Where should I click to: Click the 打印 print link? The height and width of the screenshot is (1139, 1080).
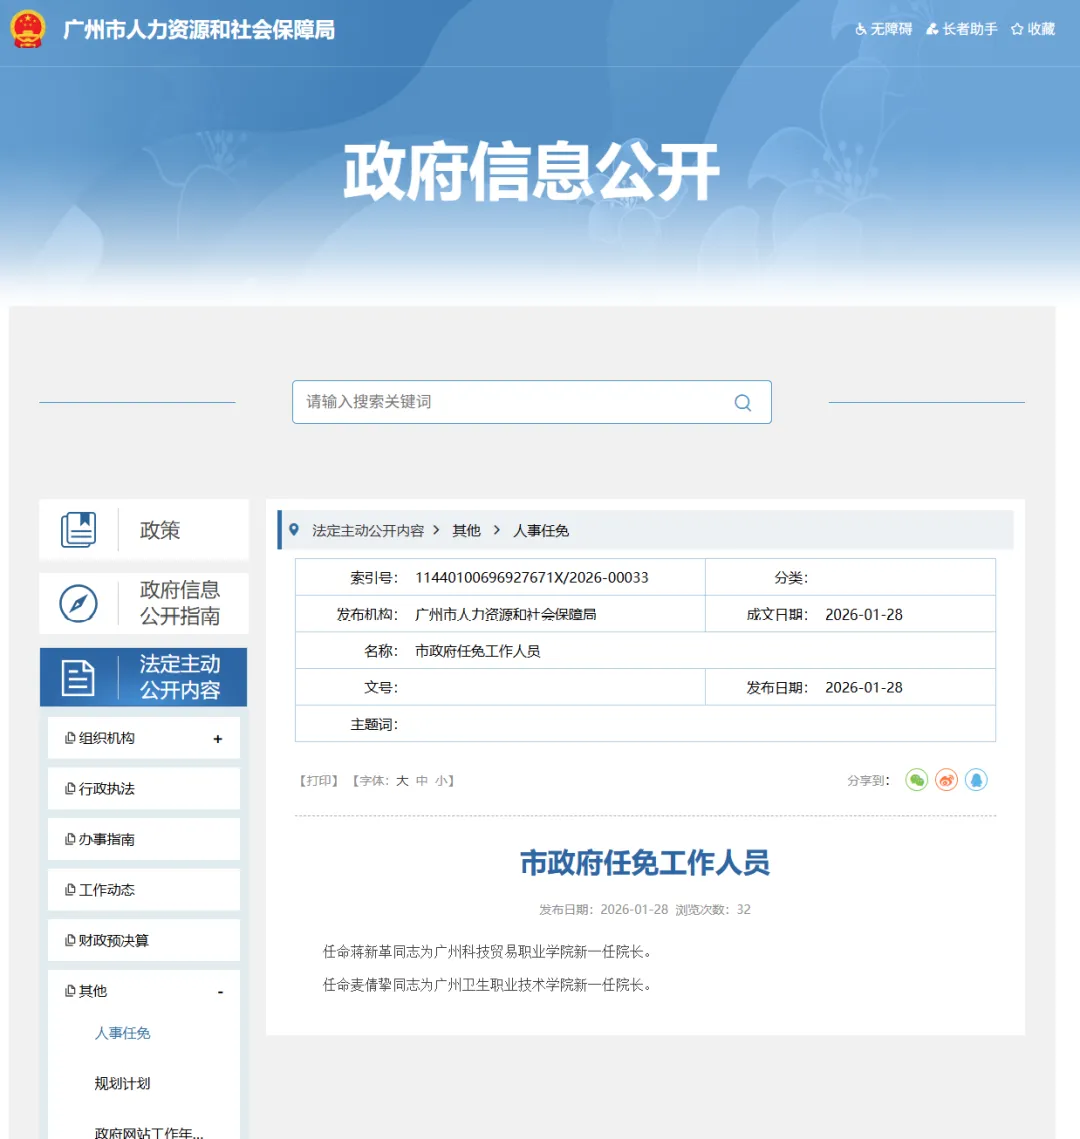click(318, 780)
